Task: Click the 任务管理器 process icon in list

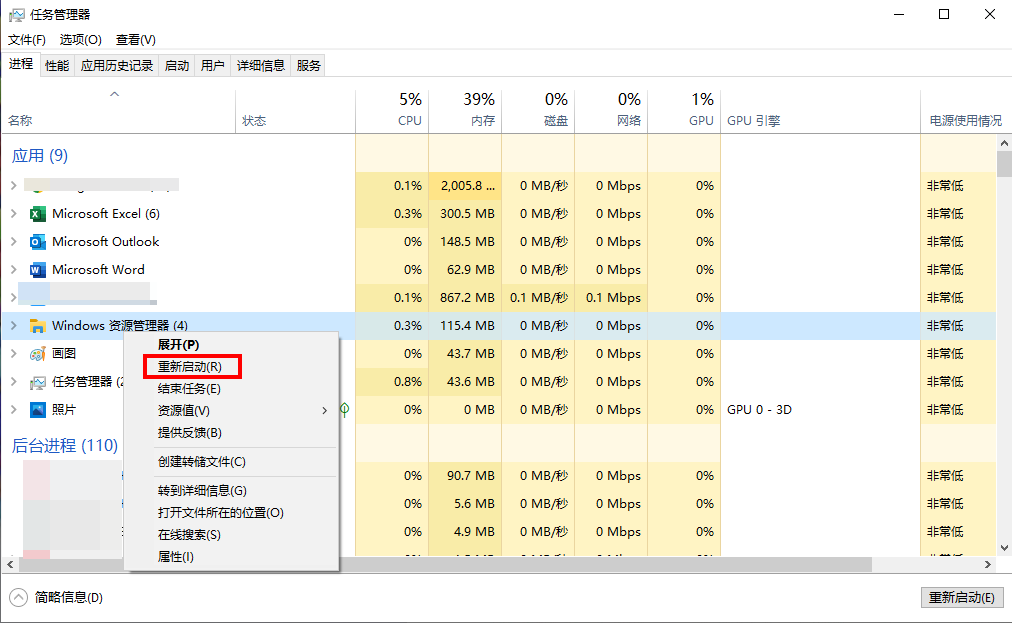Action: [x=38, y=382]
